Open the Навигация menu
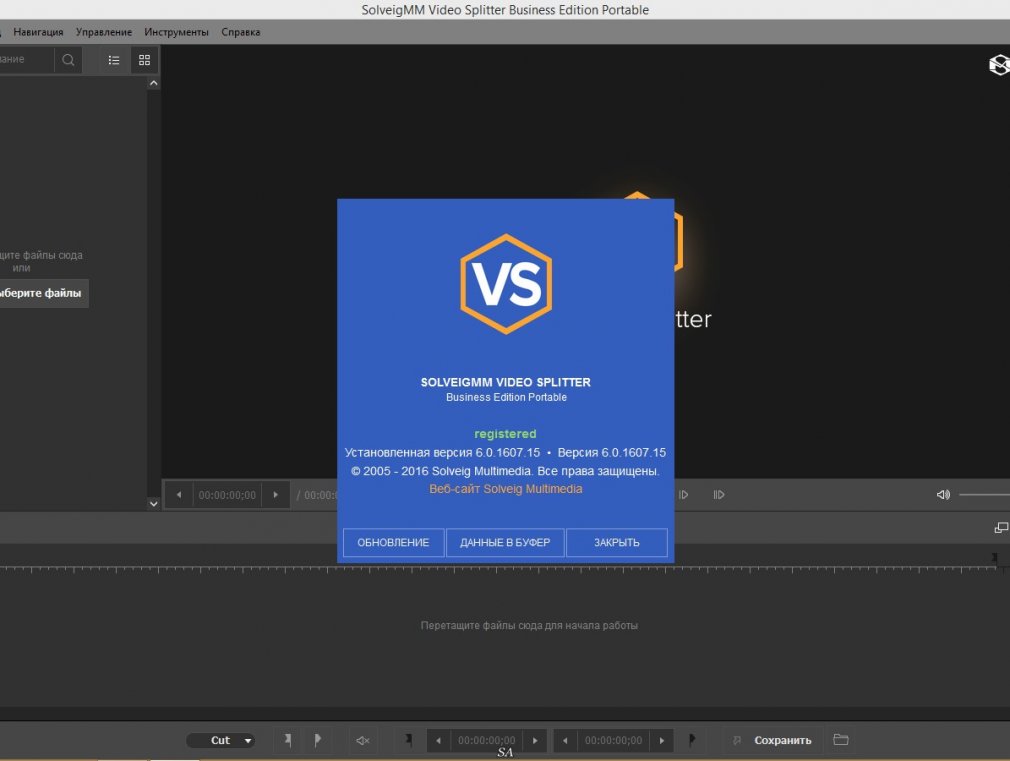 (38, 32)
